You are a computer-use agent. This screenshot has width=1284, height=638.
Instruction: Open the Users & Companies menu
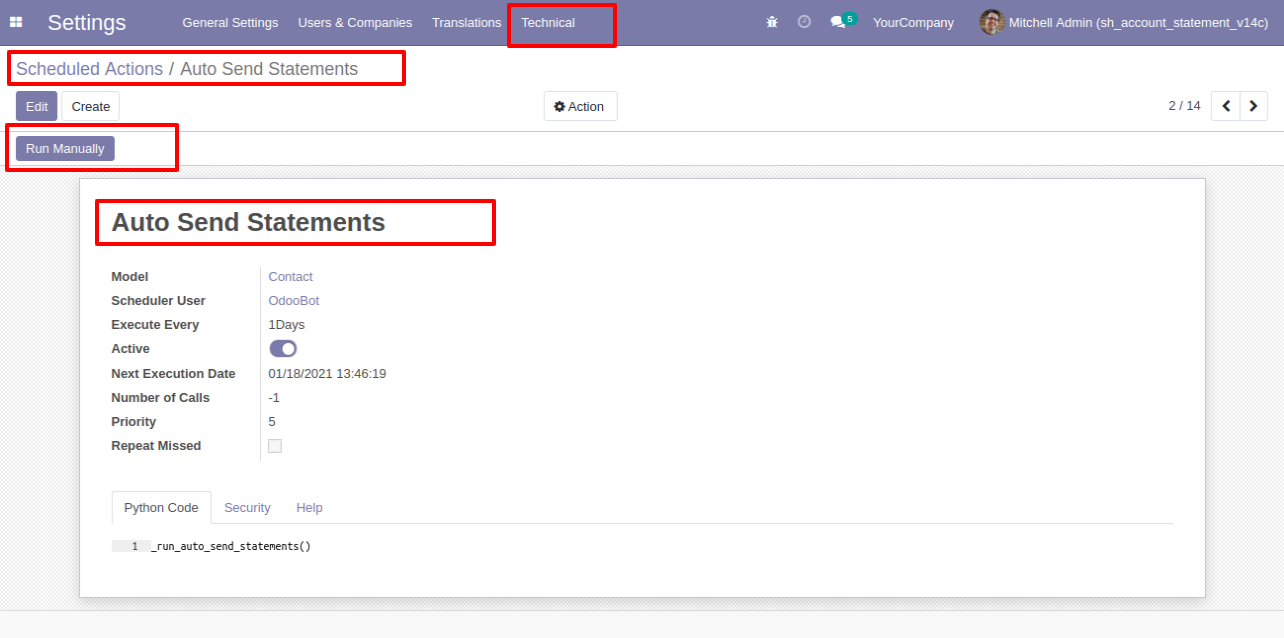[355, 22]
